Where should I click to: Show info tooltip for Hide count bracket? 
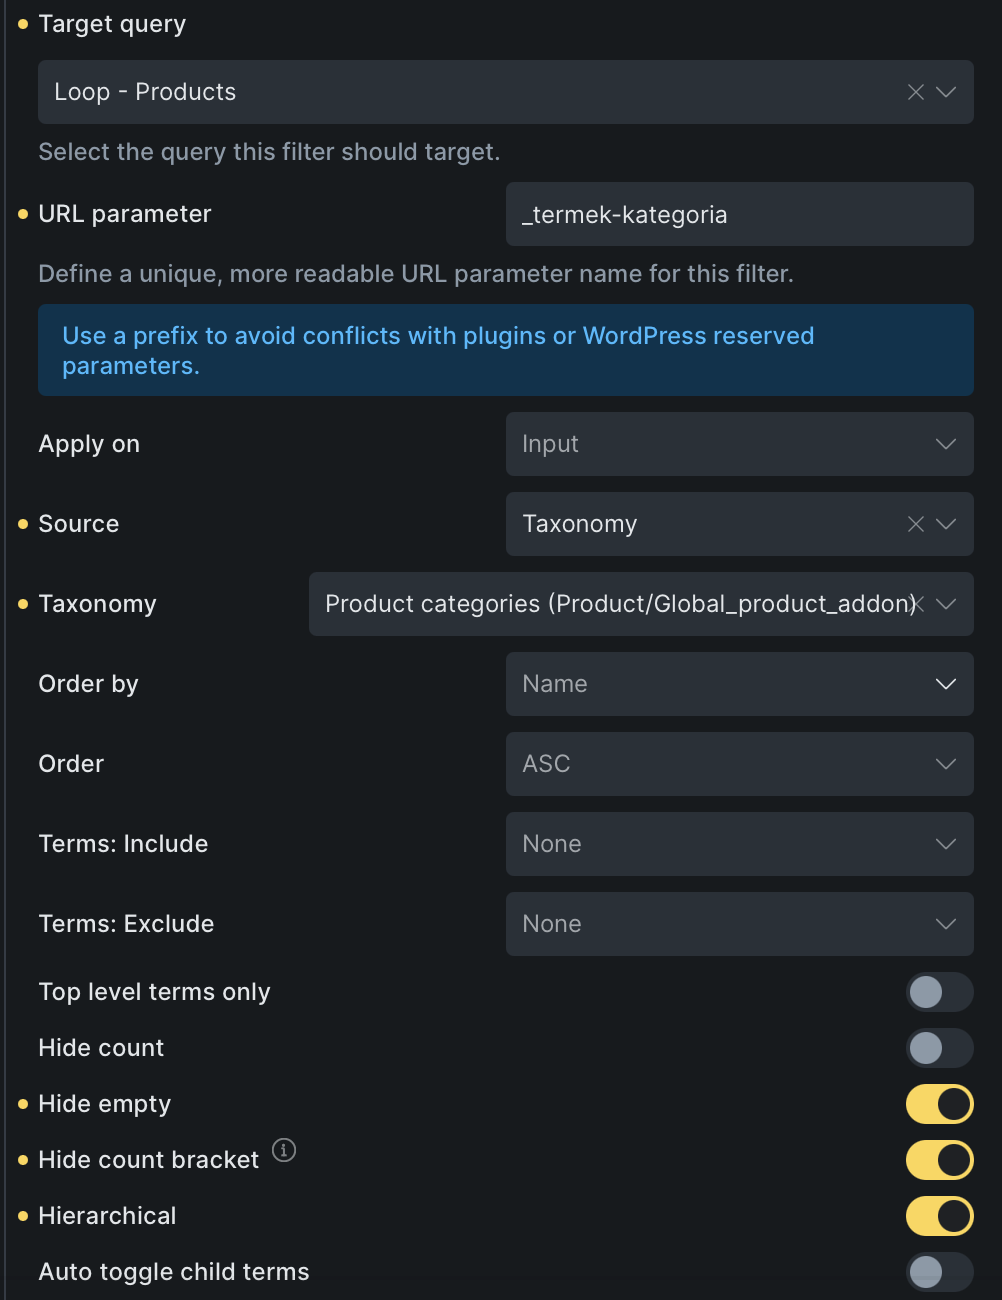(284, 1150)
